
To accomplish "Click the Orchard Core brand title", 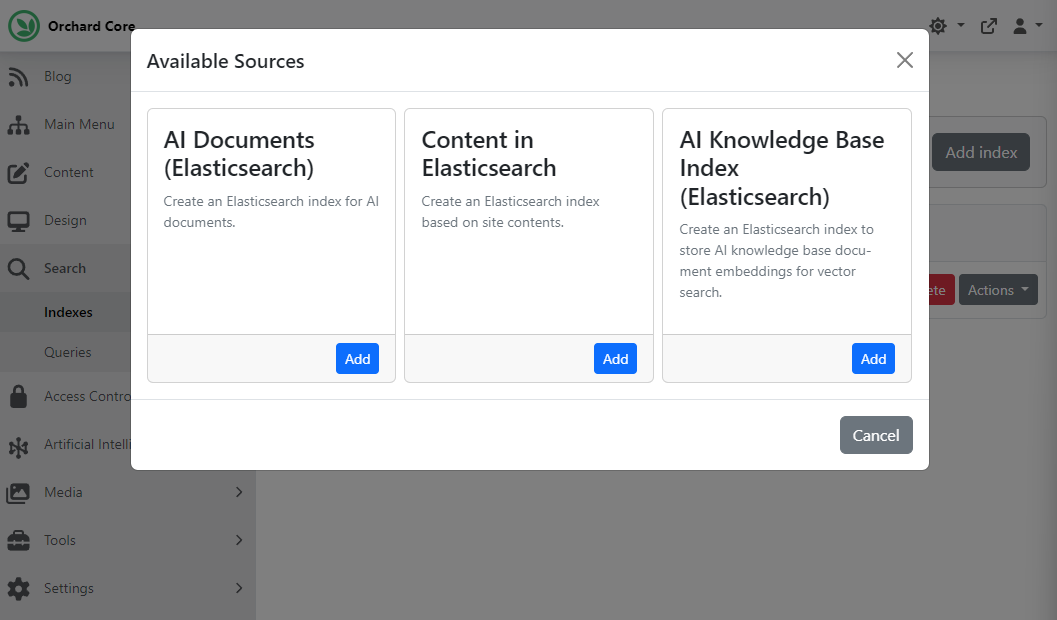I will click(x=91, y=26).
